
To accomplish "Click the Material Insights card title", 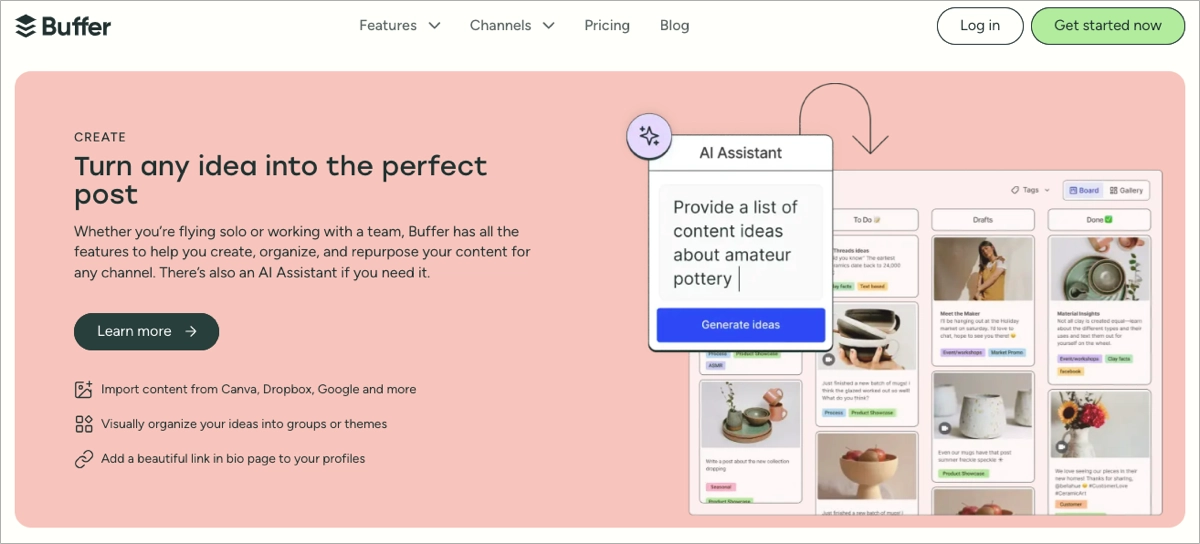I will 1078,313.
